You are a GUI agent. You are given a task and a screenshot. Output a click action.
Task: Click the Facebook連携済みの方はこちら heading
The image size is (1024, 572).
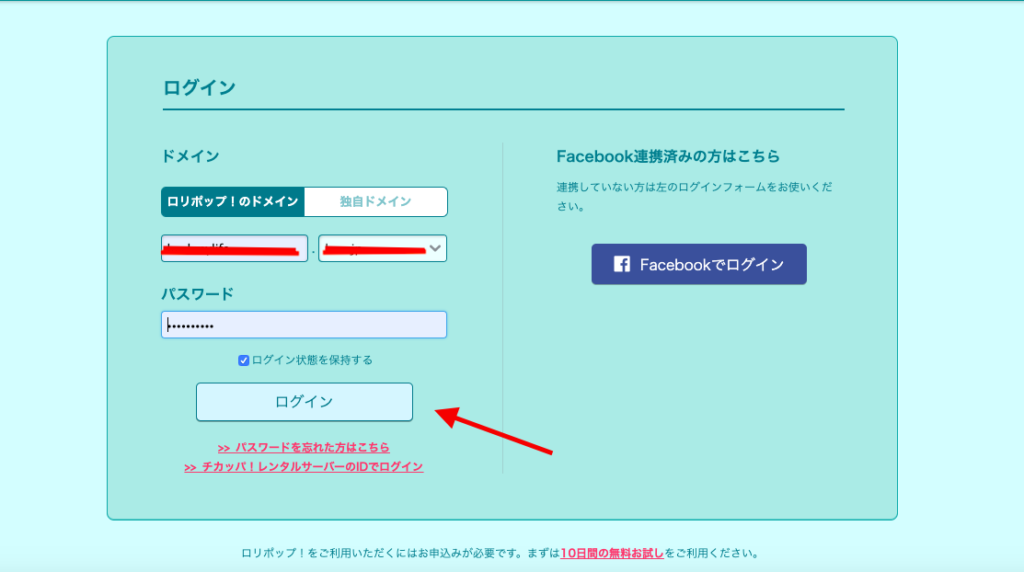pos(668,156)
